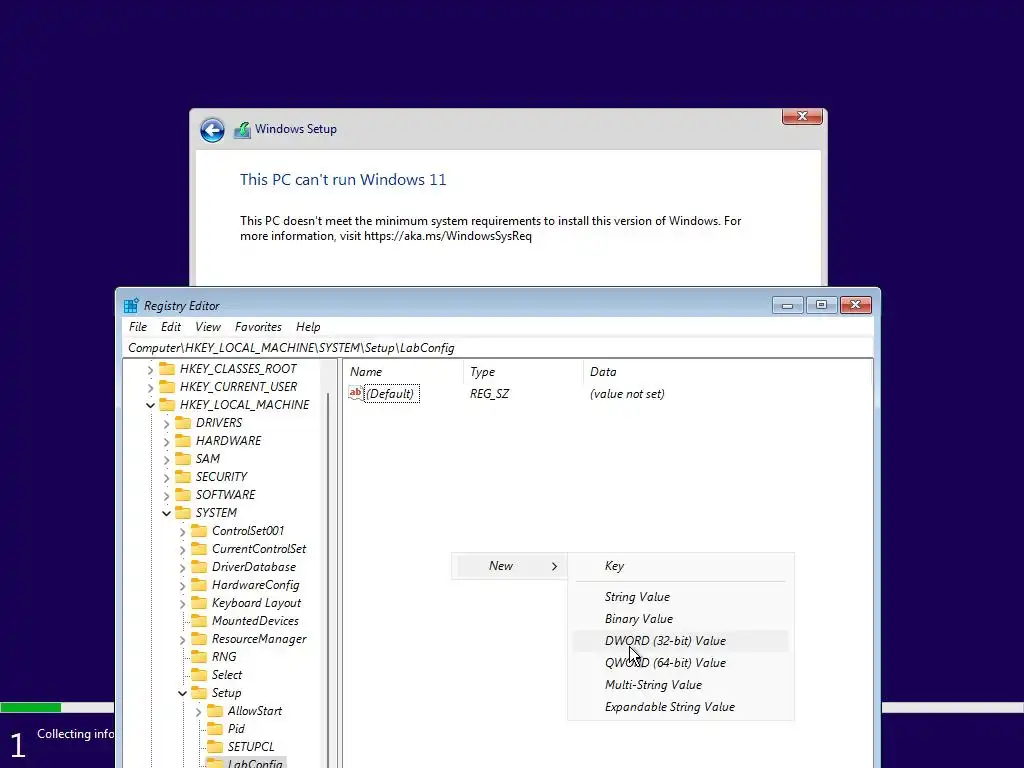This screenshot has width=1024, height=768.
Task: Expand the ControlSet001 key arrow
Action: (182, 532)
